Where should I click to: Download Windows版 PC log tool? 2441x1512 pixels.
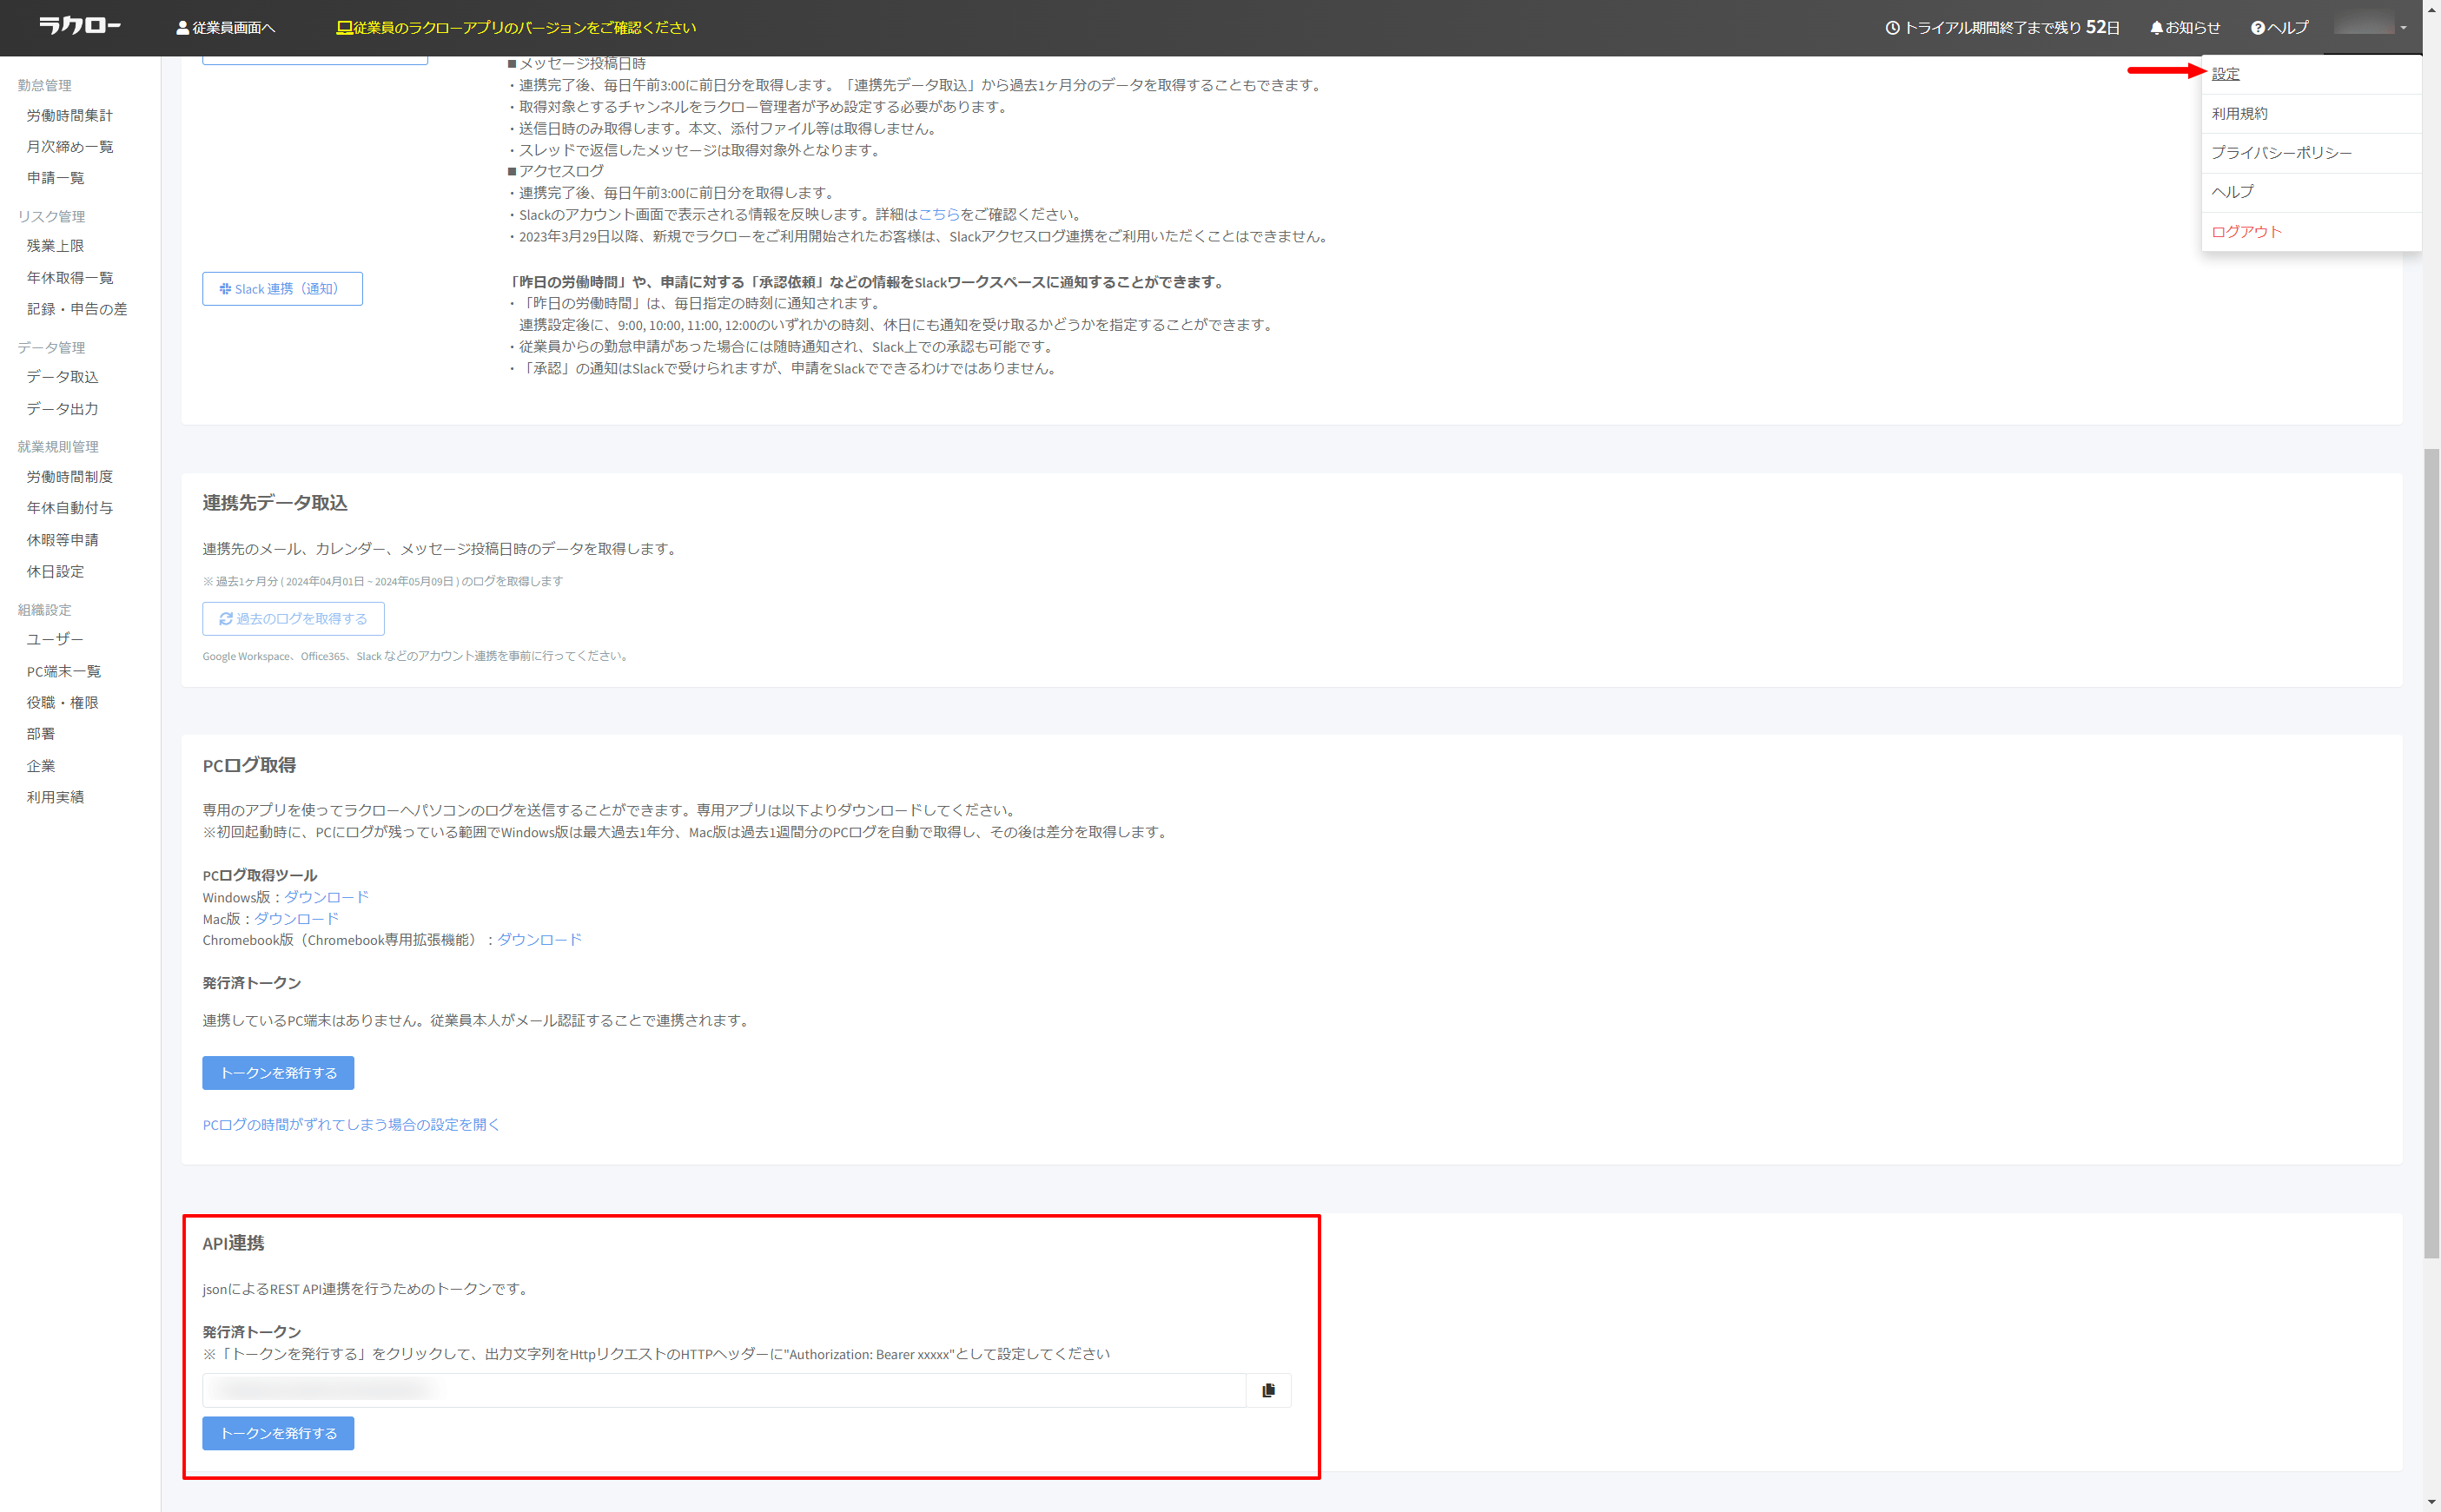[326, 897]
